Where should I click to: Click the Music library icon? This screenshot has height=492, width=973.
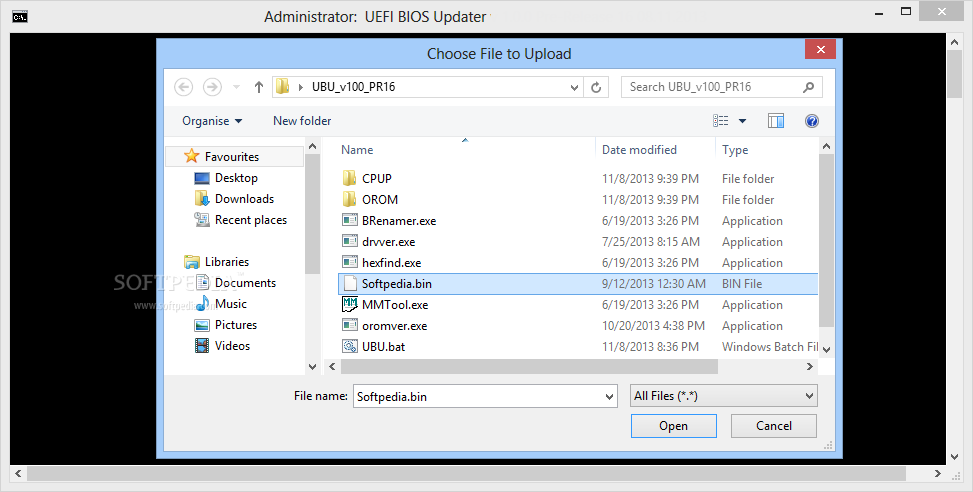202,304
